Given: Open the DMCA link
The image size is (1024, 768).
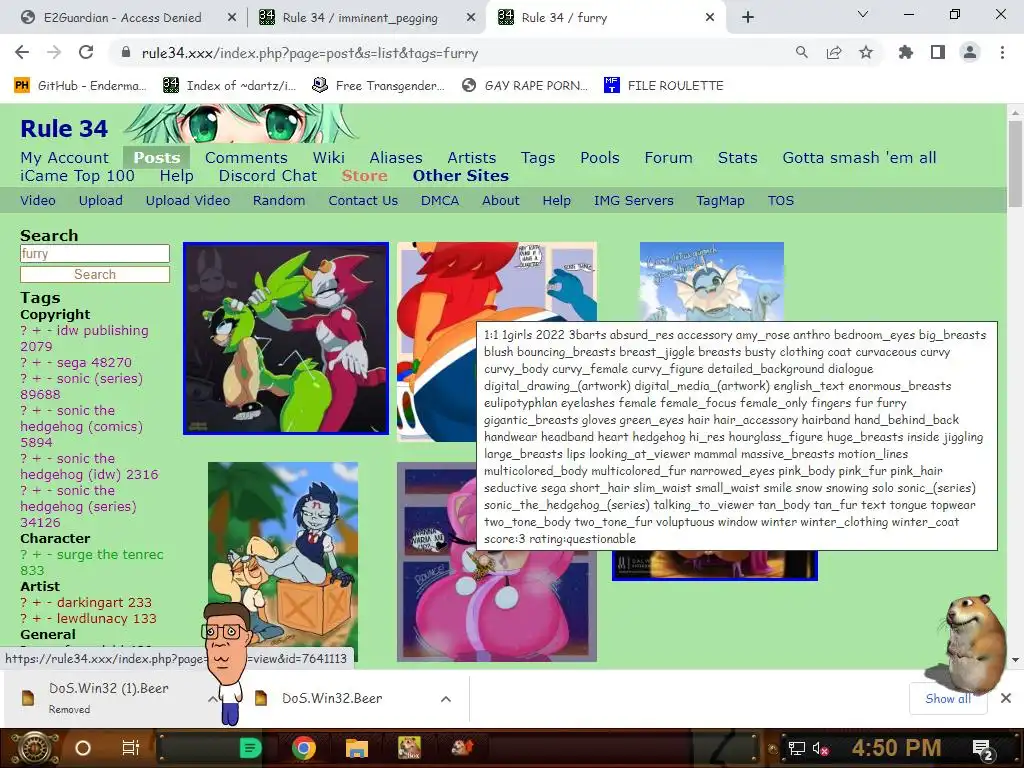Looking at the screenshot, I should [x=440, y=200].
